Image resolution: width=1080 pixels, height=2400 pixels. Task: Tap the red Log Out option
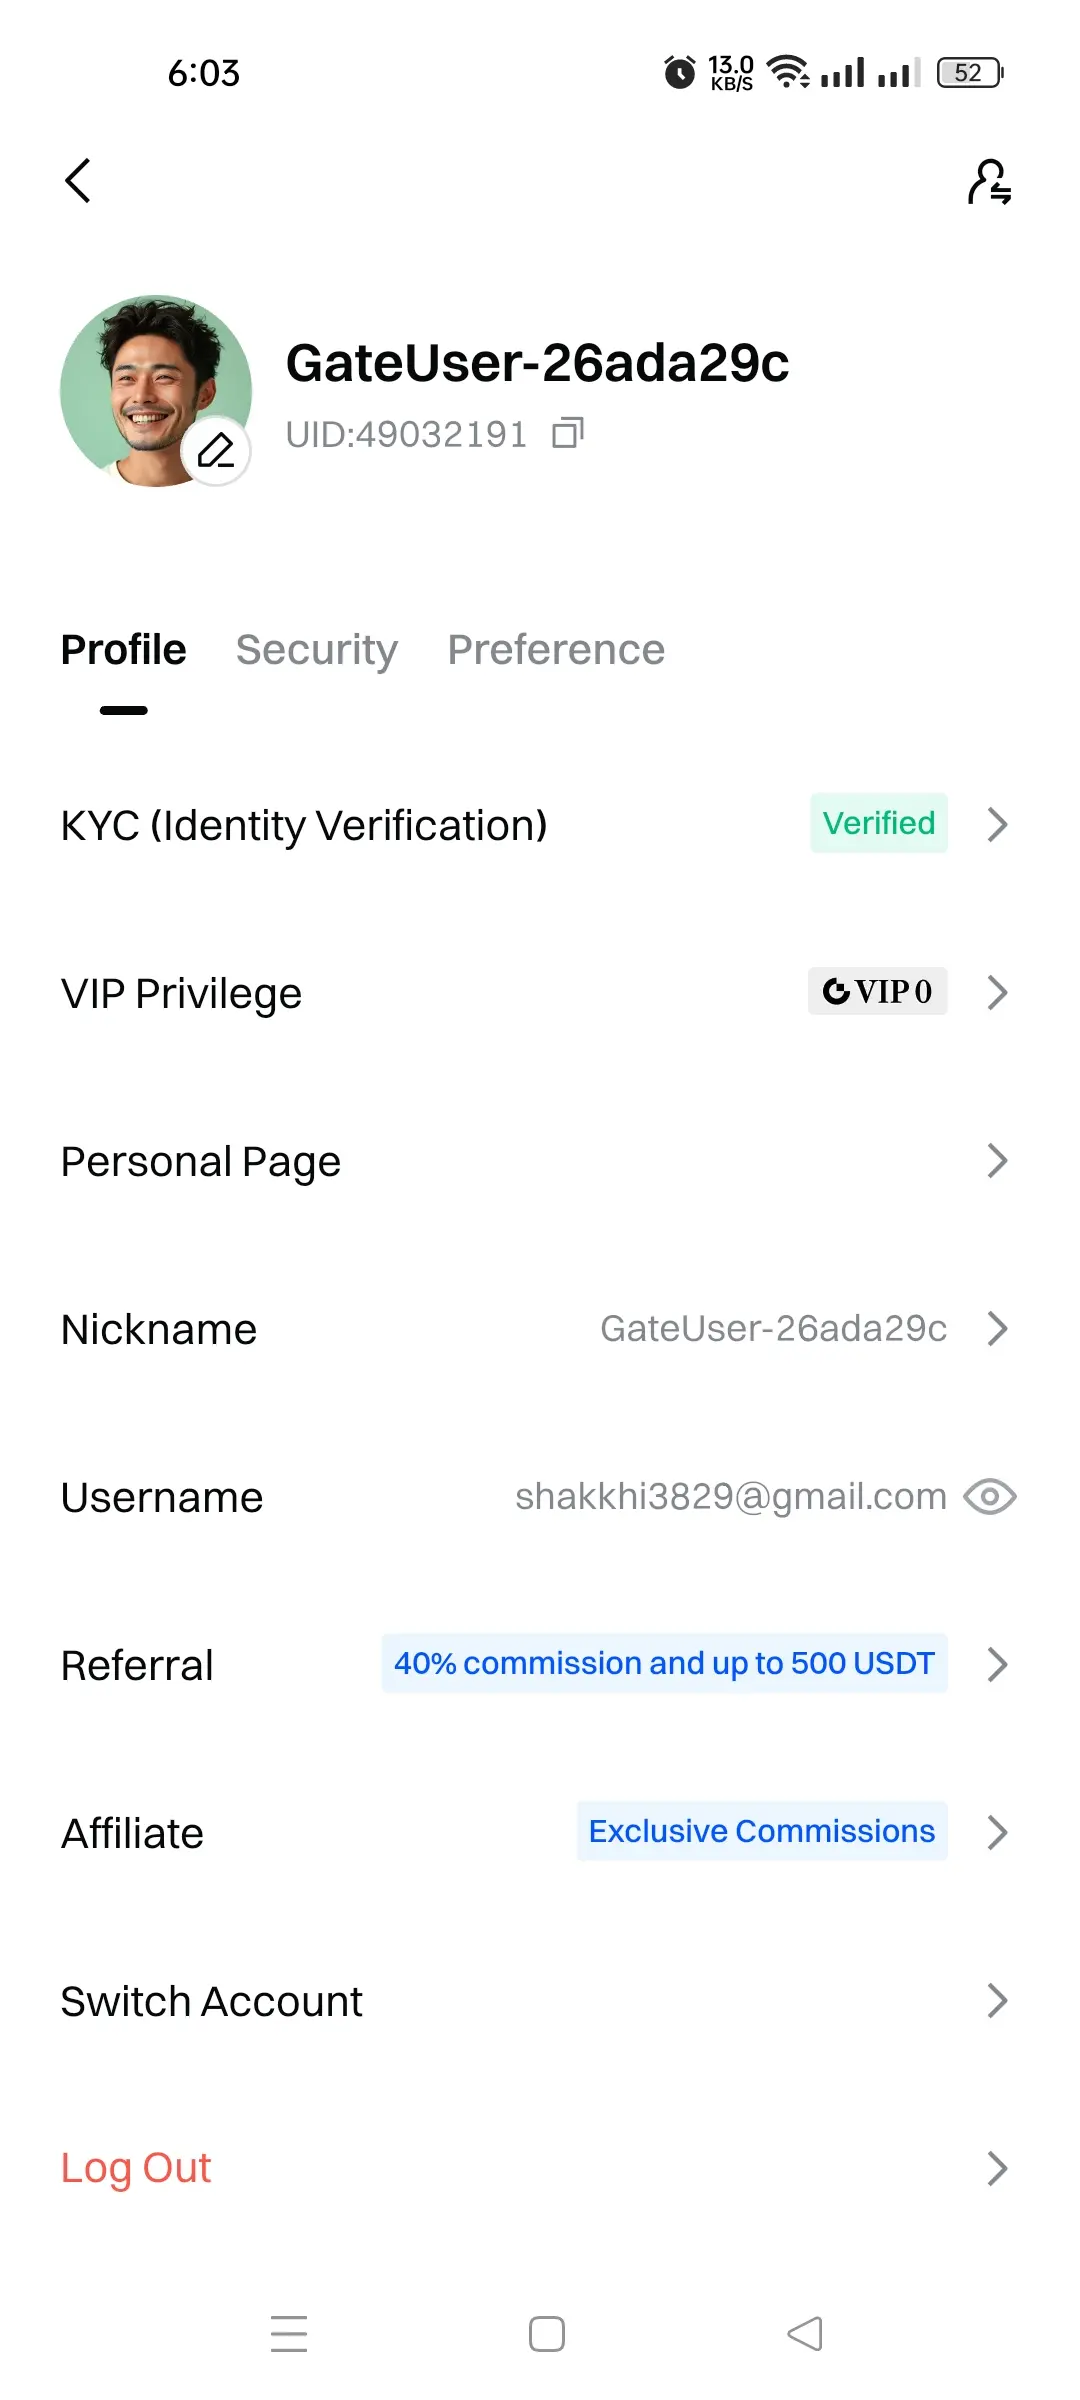(136, 2168)
